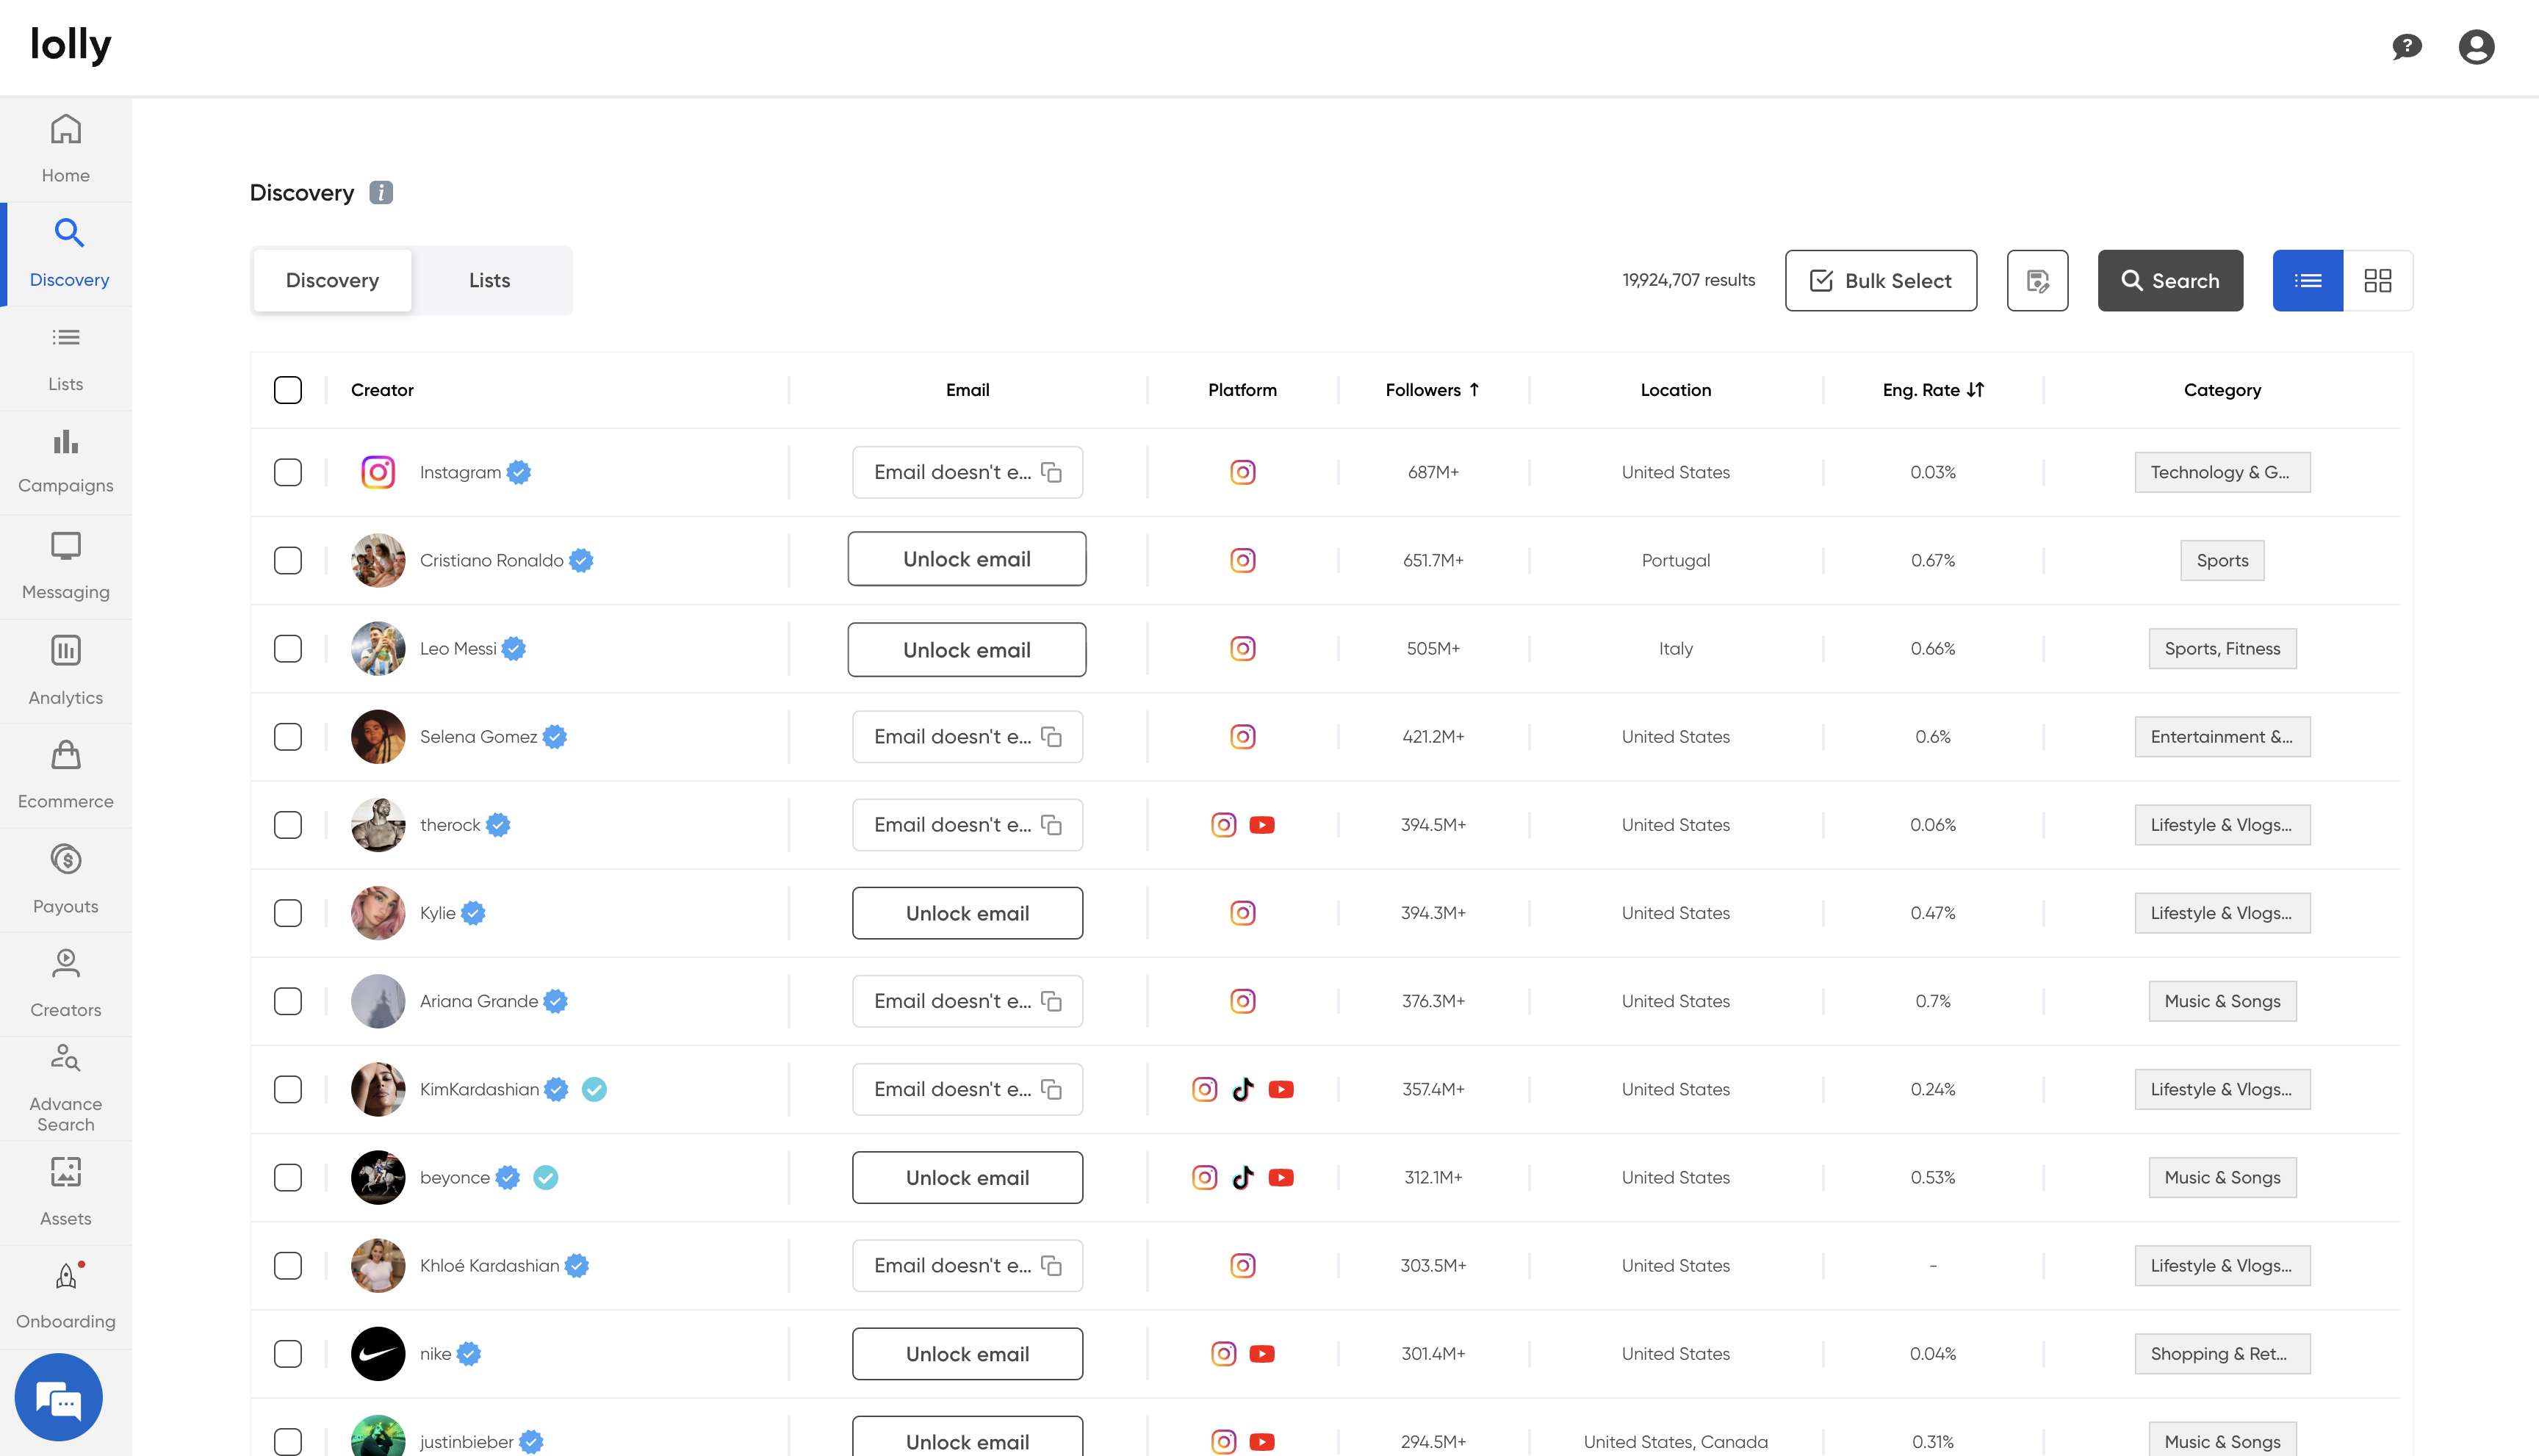This screenshot has height=1456, width=2539.
Task: Click YouTube icon in therock row
Action: [1262, 825]
